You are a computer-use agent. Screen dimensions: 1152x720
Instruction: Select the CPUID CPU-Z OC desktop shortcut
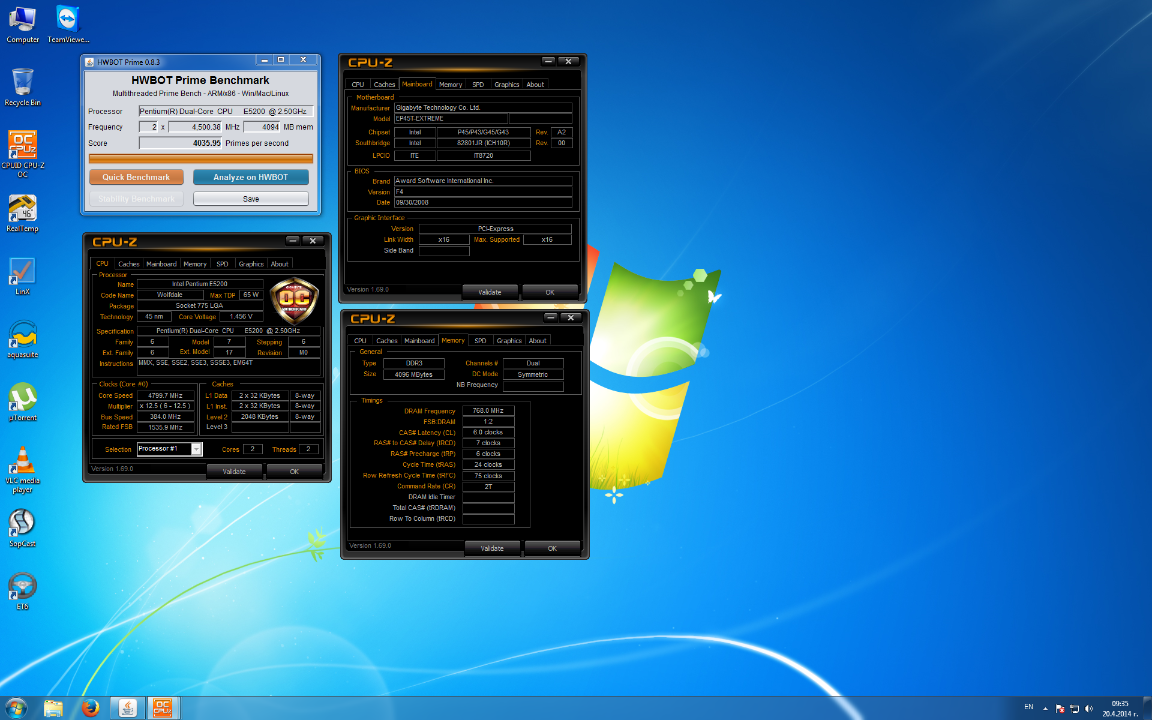22,154
